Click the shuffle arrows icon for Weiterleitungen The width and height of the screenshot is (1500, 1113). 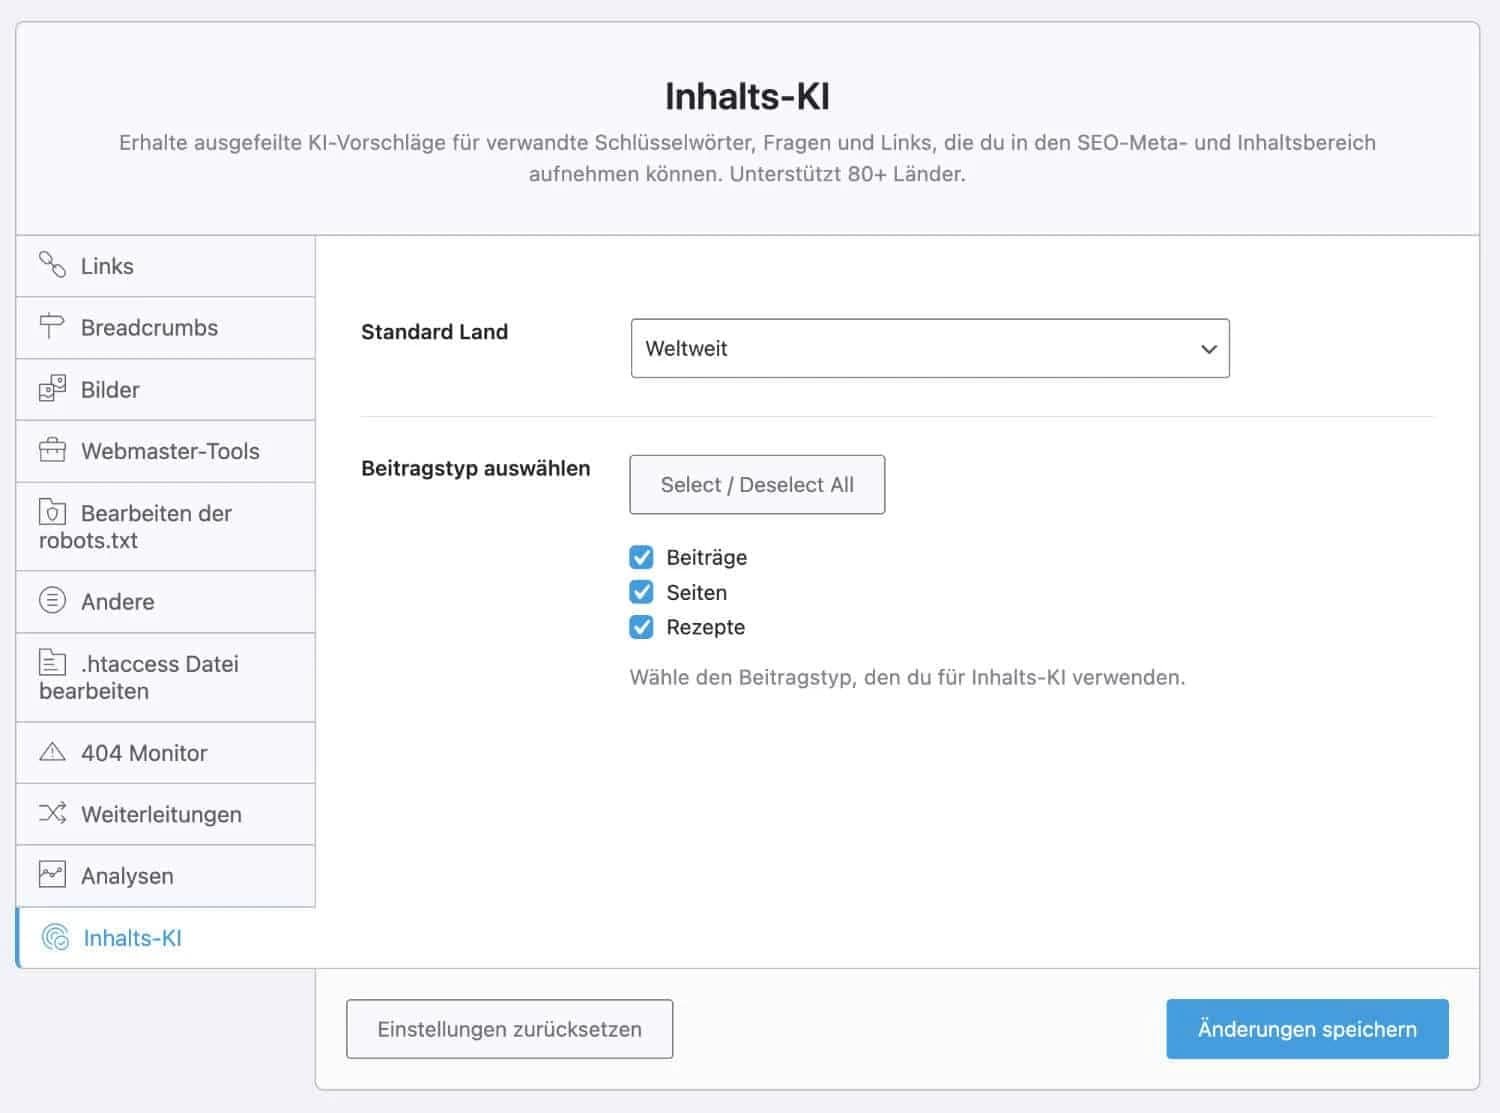[52, 813]
